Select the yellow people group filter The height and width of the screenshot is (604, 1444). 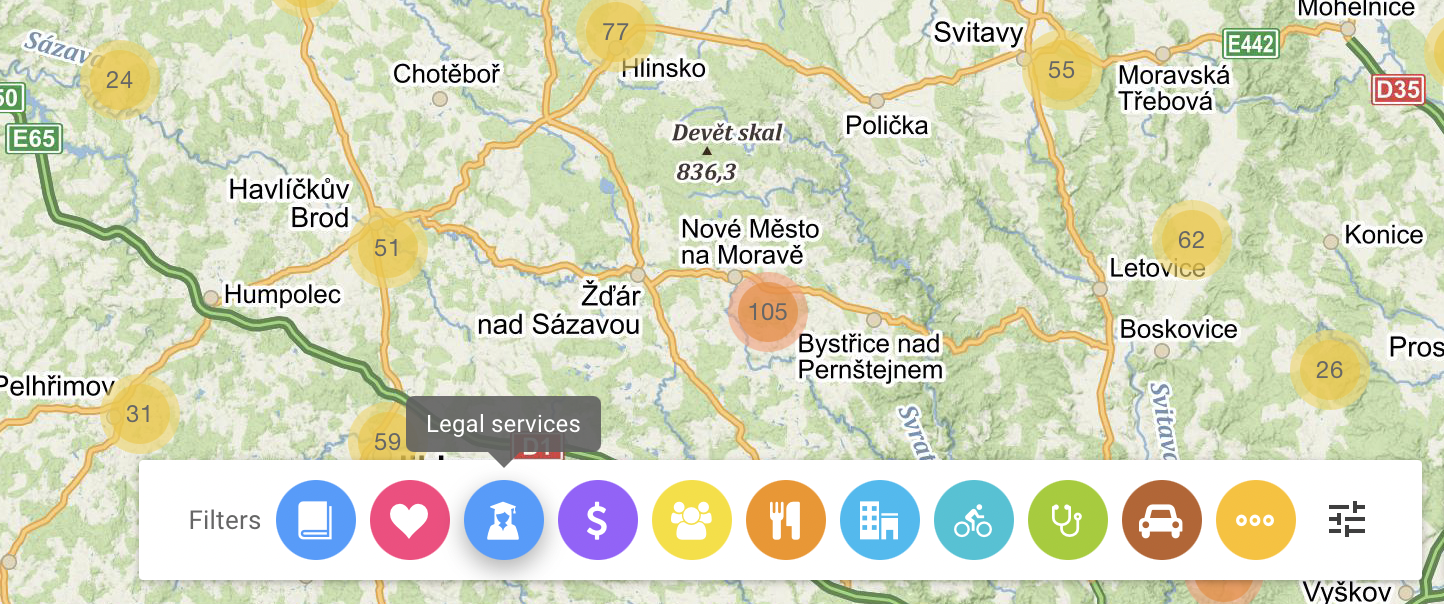[x=692, y=520]
